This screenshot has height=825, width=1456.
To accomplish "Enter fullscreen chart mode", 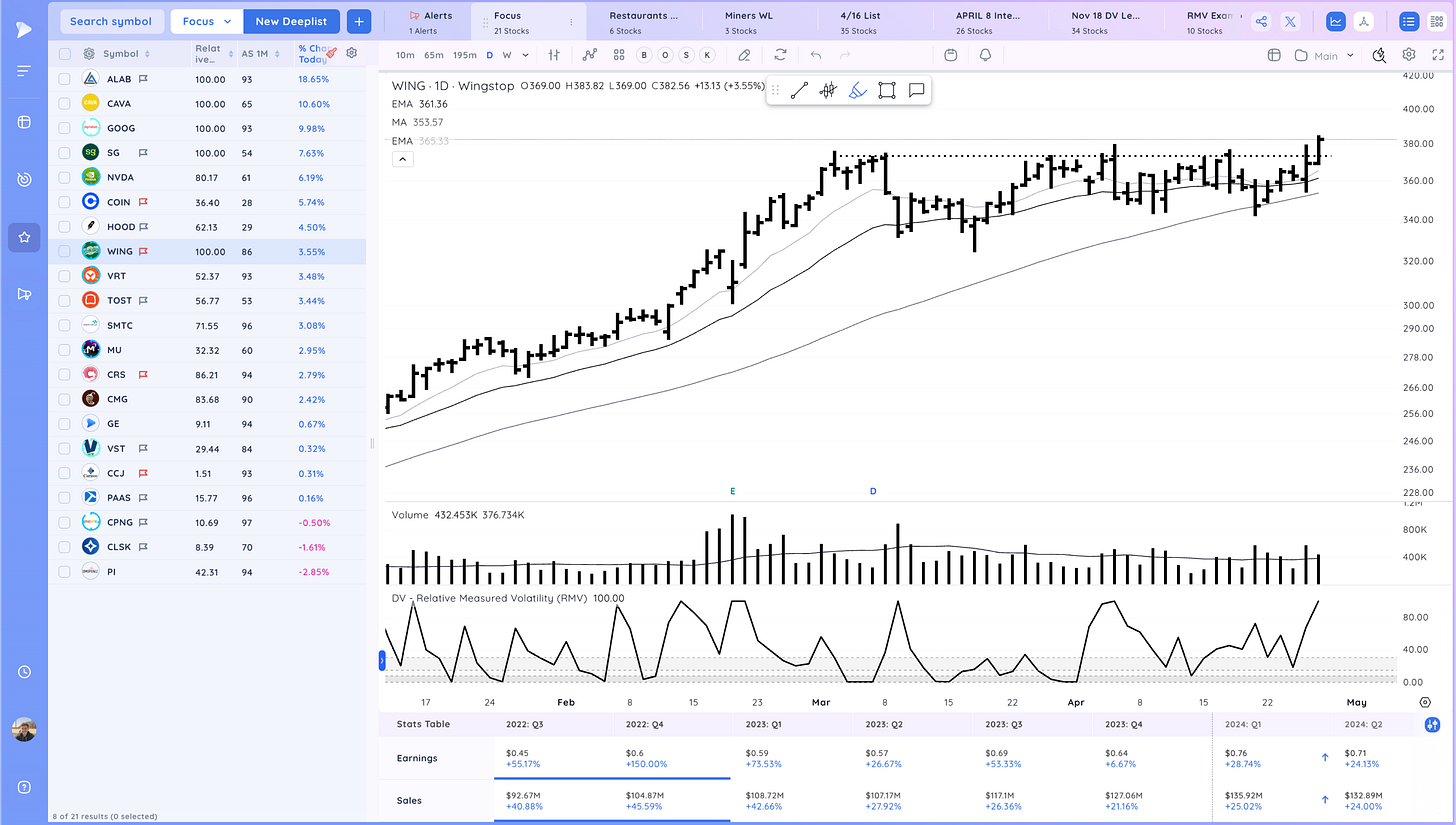I will click(1439, 55).
